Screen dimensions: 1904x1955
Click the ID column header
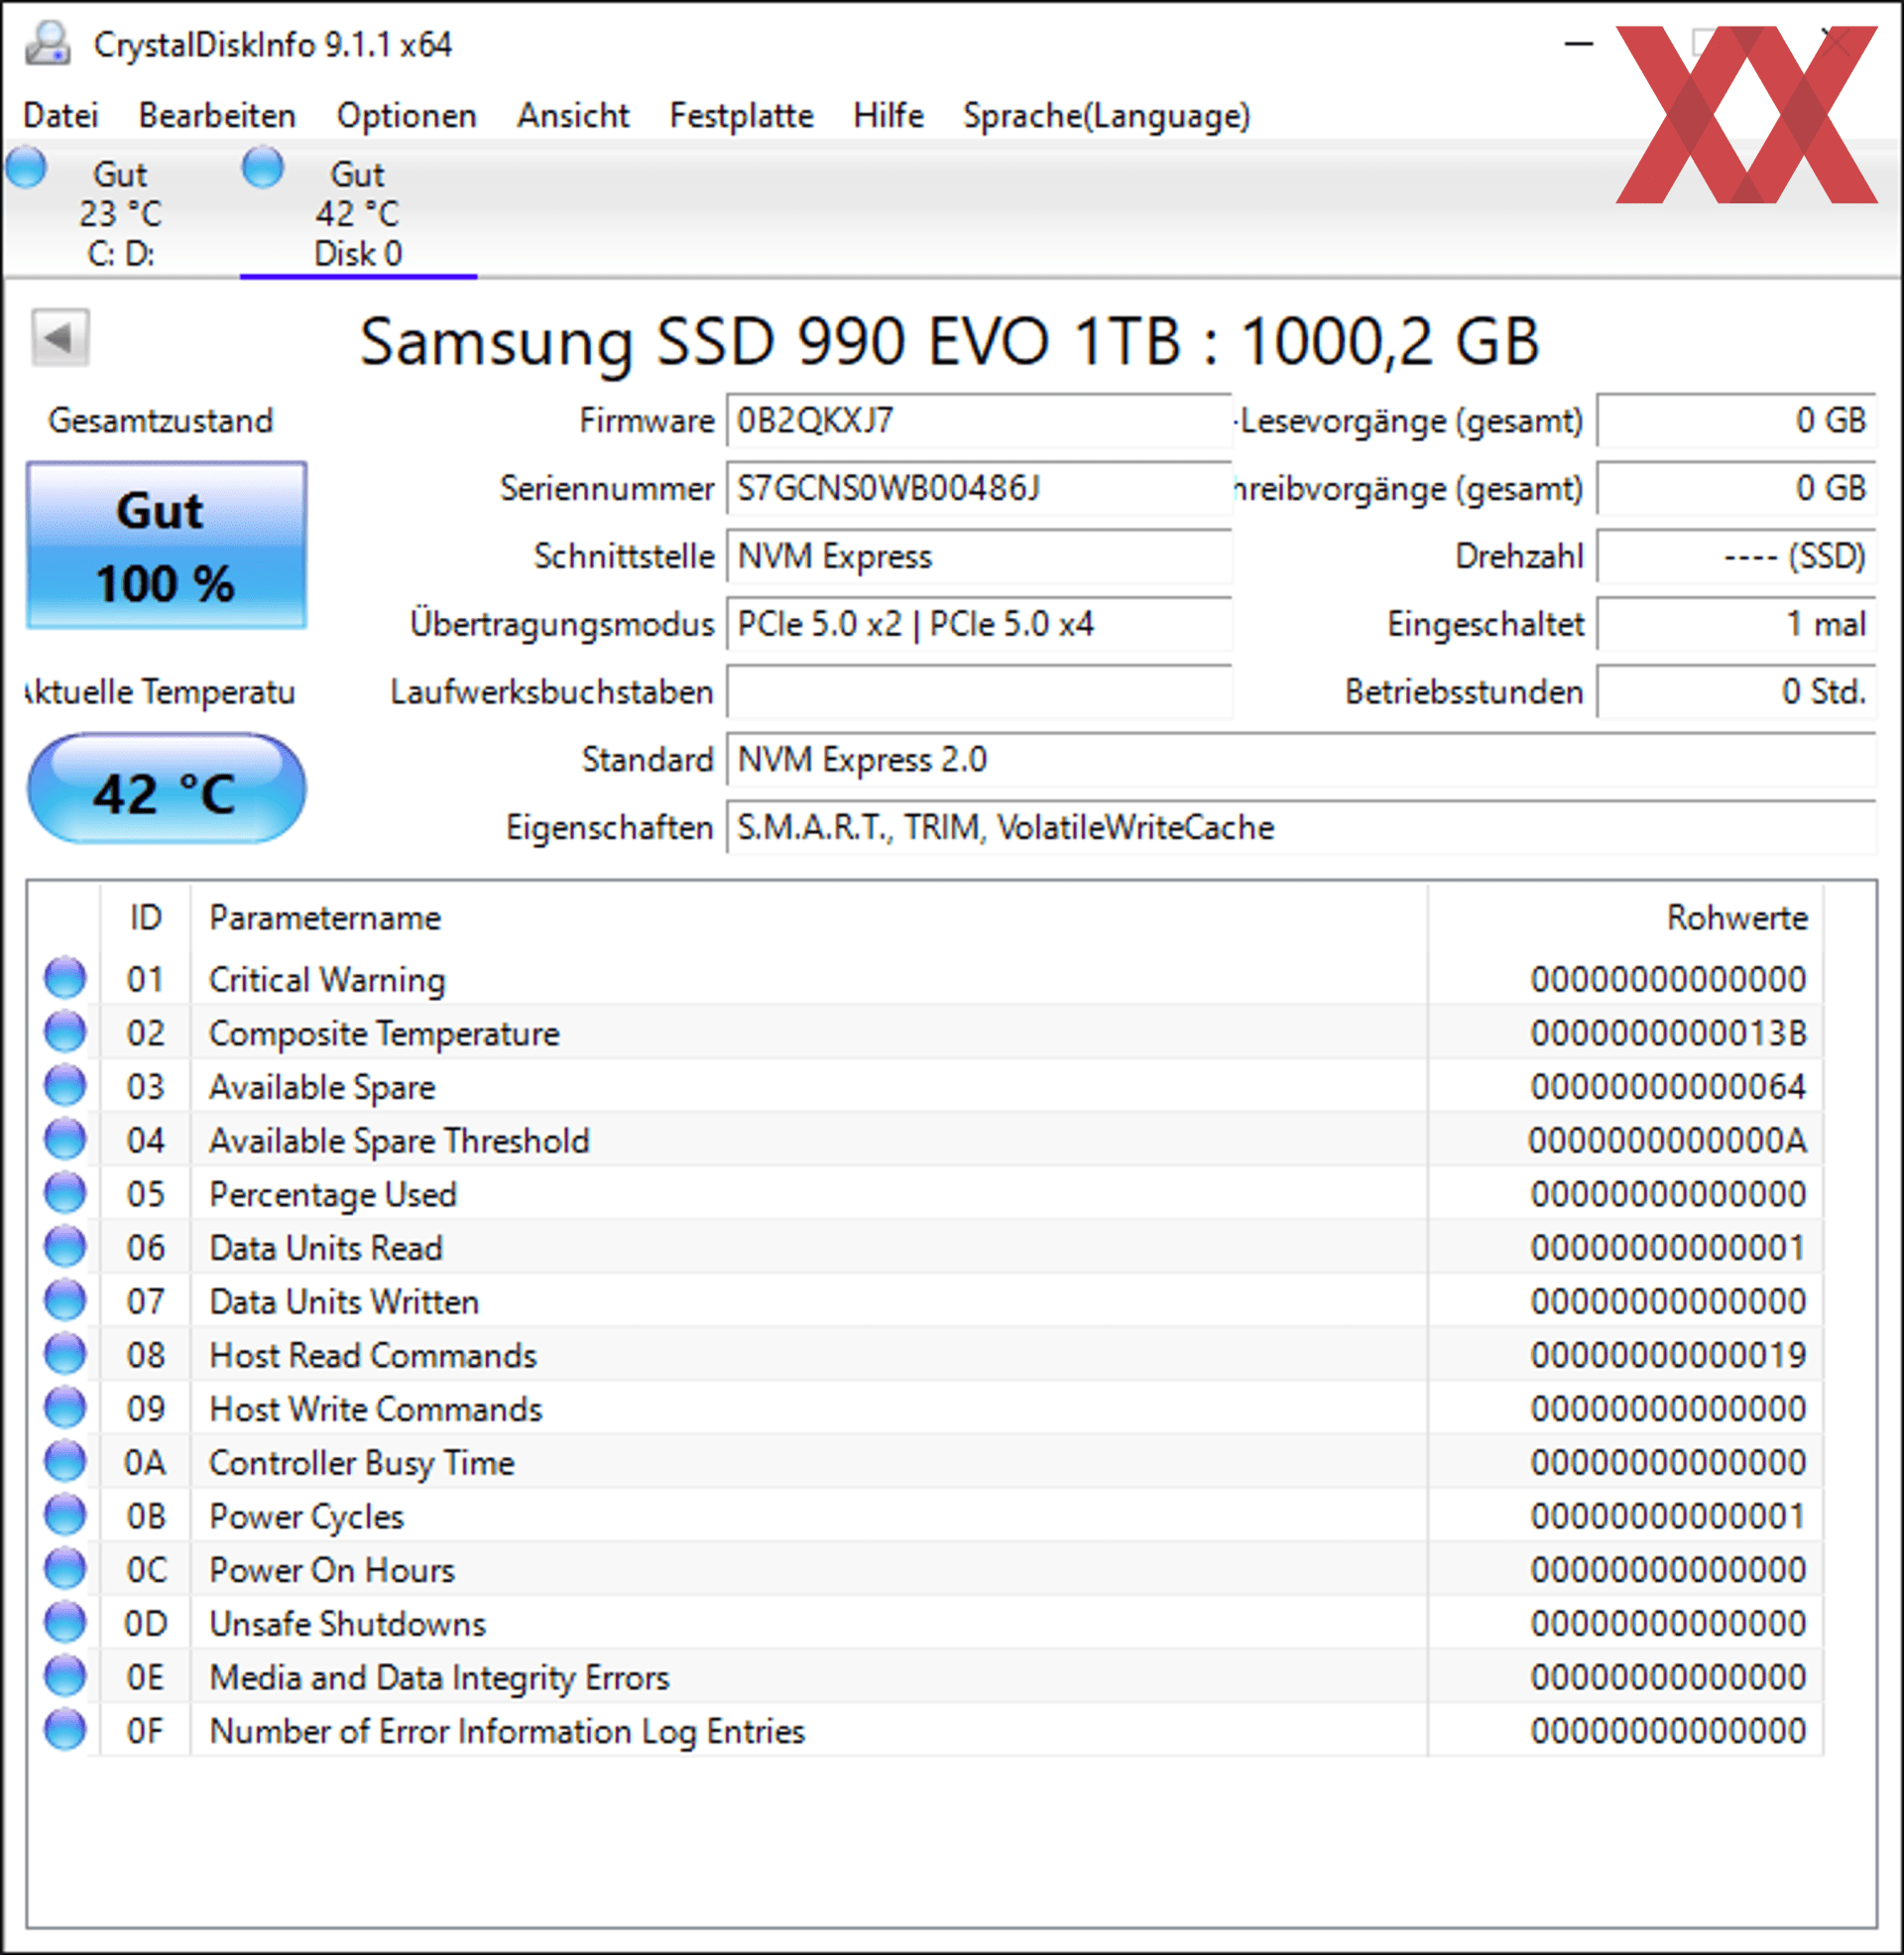click(x=145, y=917)
